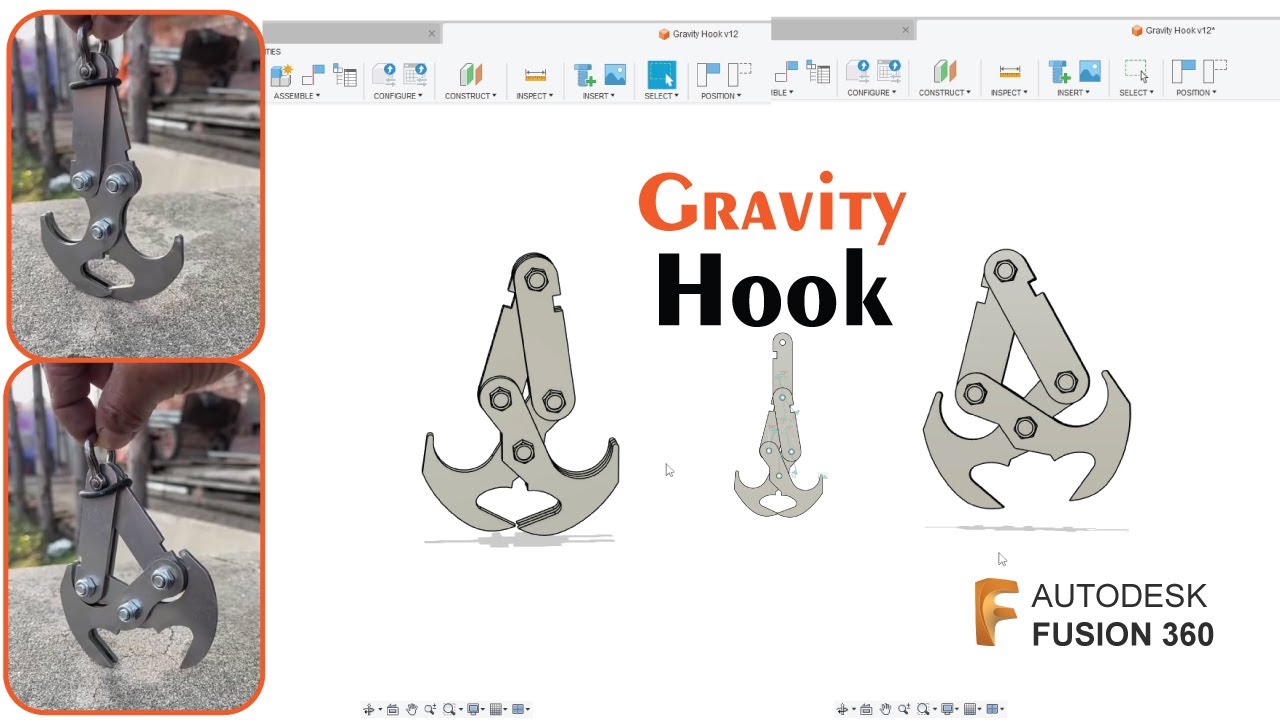Image resolution: width=1280 pixels, height=720 pixels.
Task: Click Revert Position icon in right window
Action: click(1214, 71)
